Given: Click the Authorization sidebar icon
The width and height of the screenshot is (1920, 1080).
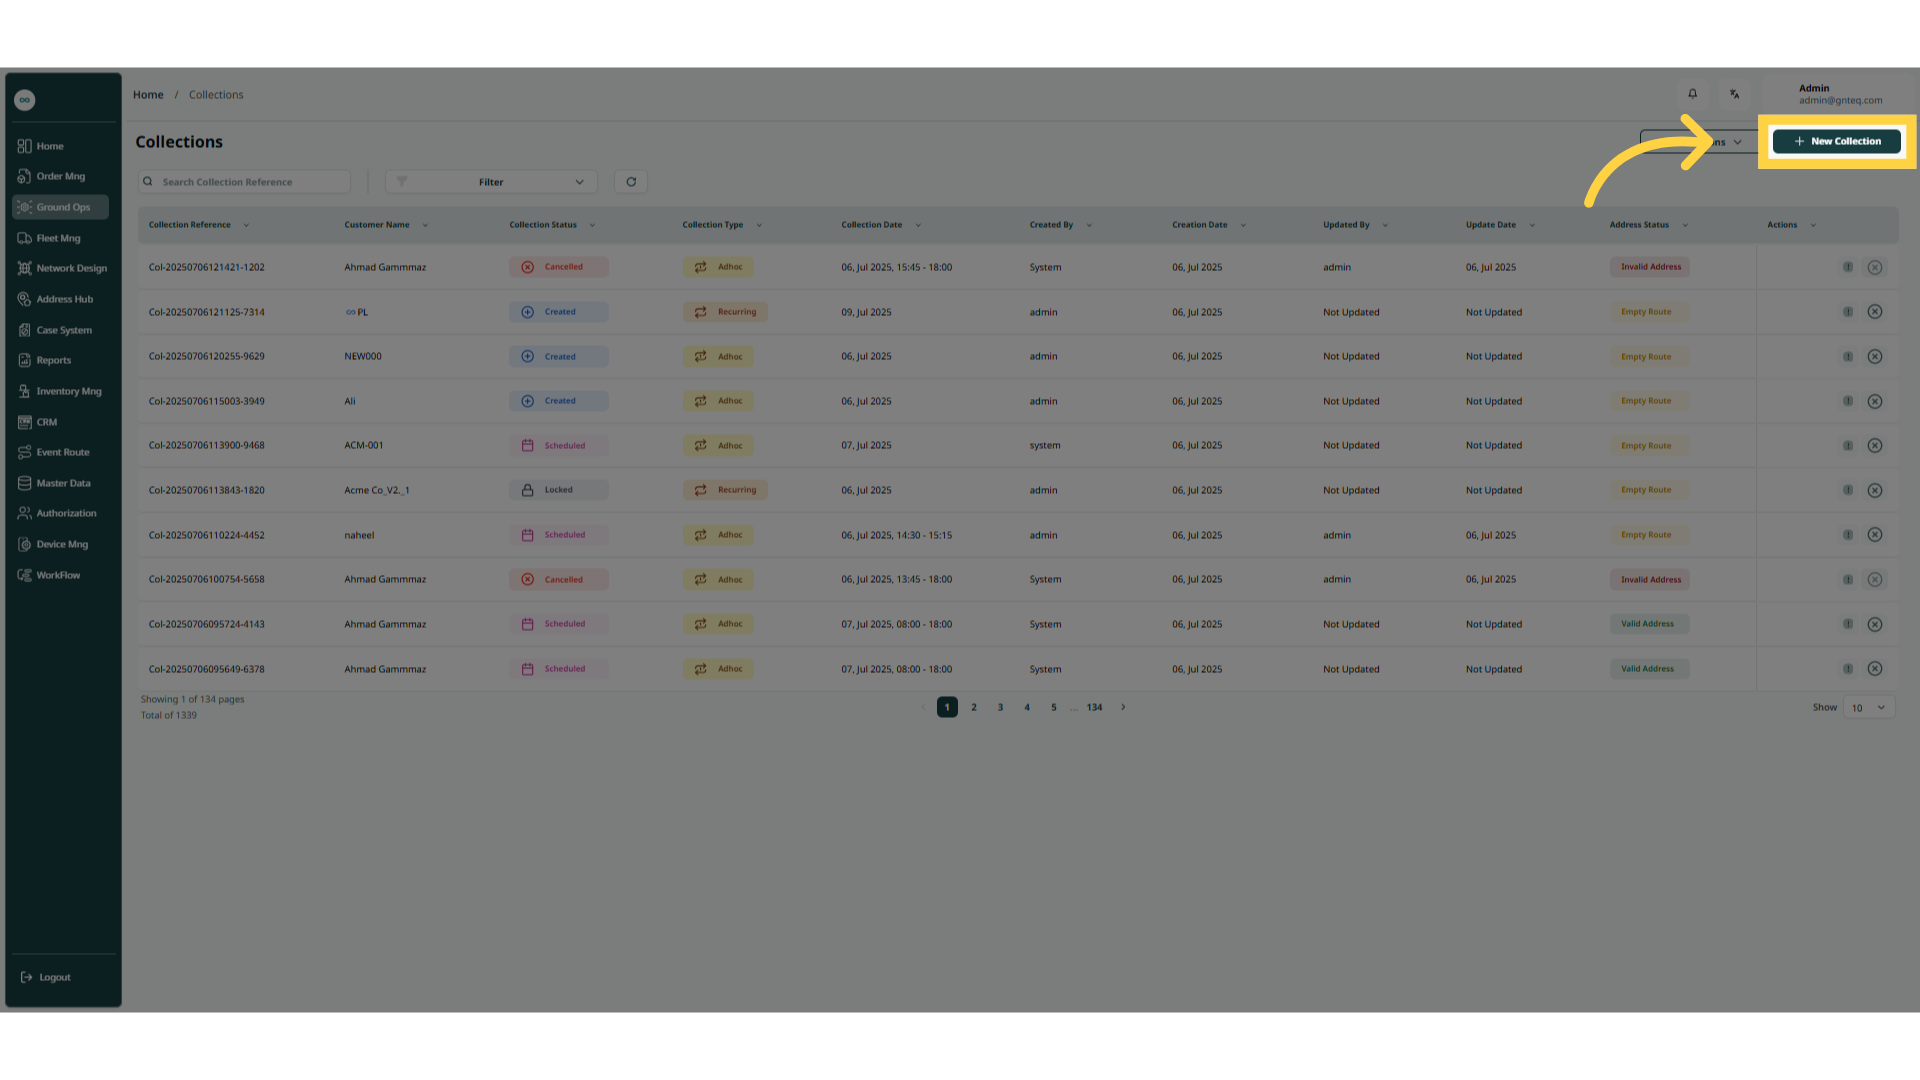Looking at the screenshot, I should (25, 513).
